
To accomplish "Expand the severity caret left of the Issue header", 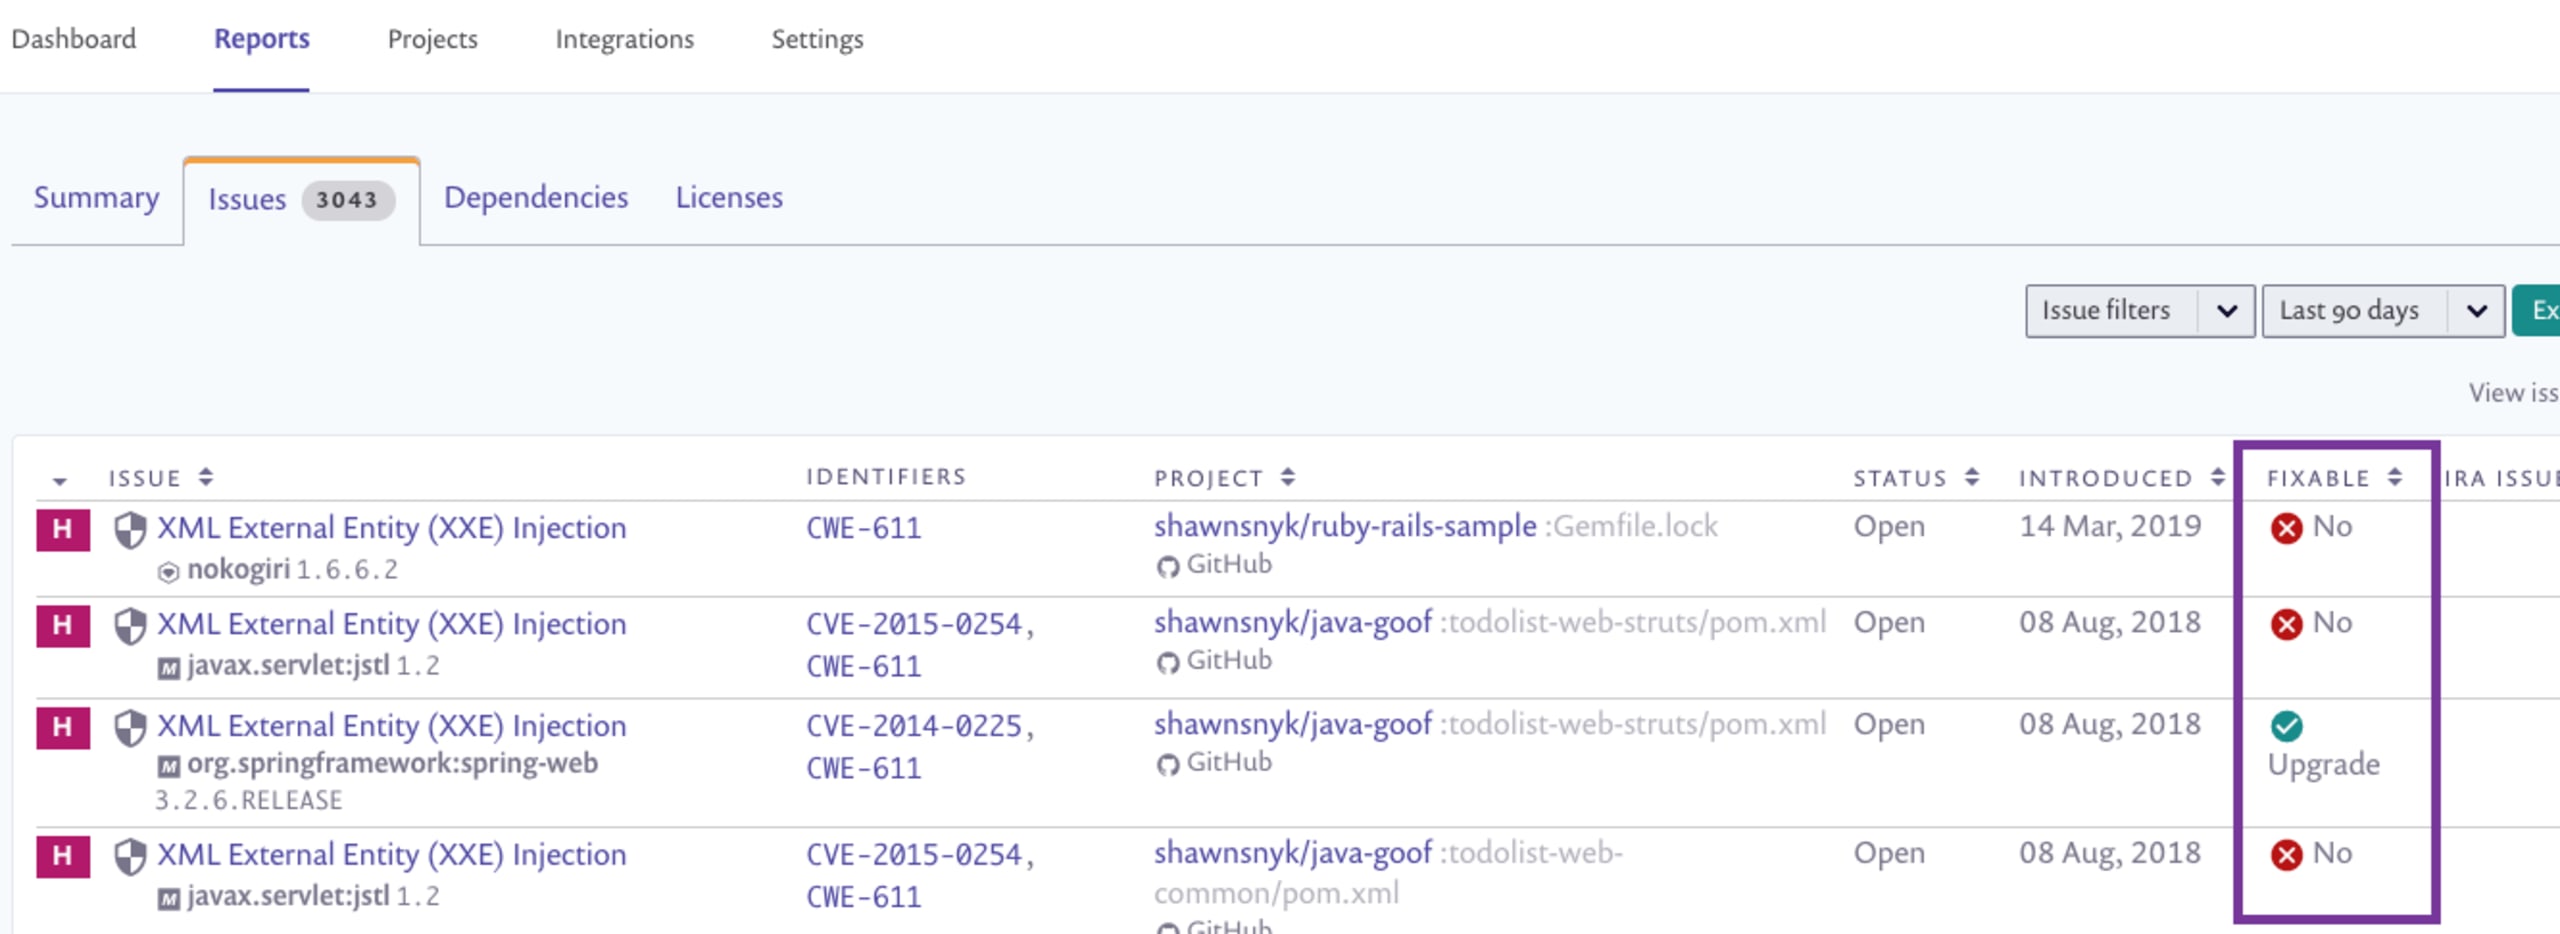I will coord(60,481).
